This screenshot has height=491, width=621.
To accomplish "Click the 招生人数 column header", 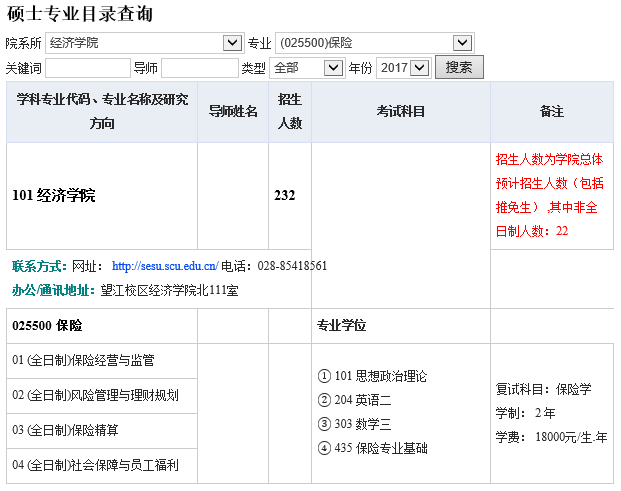I will (x=290, y=111).
